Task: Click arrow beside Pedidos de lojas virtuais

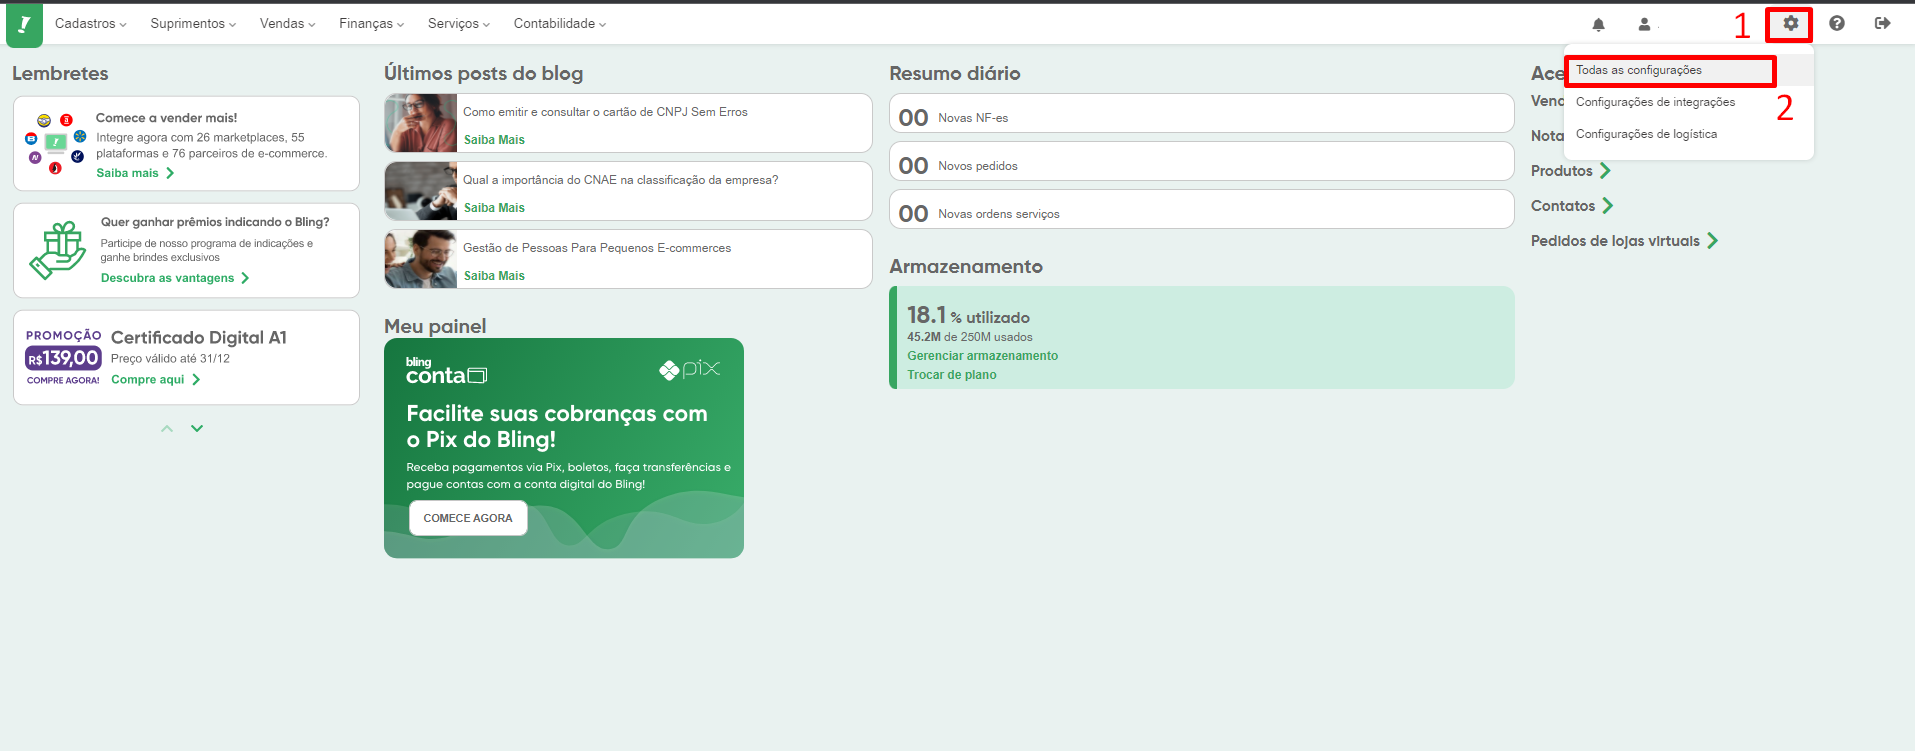Action: pyautogui.click(x=1712, y=241)
